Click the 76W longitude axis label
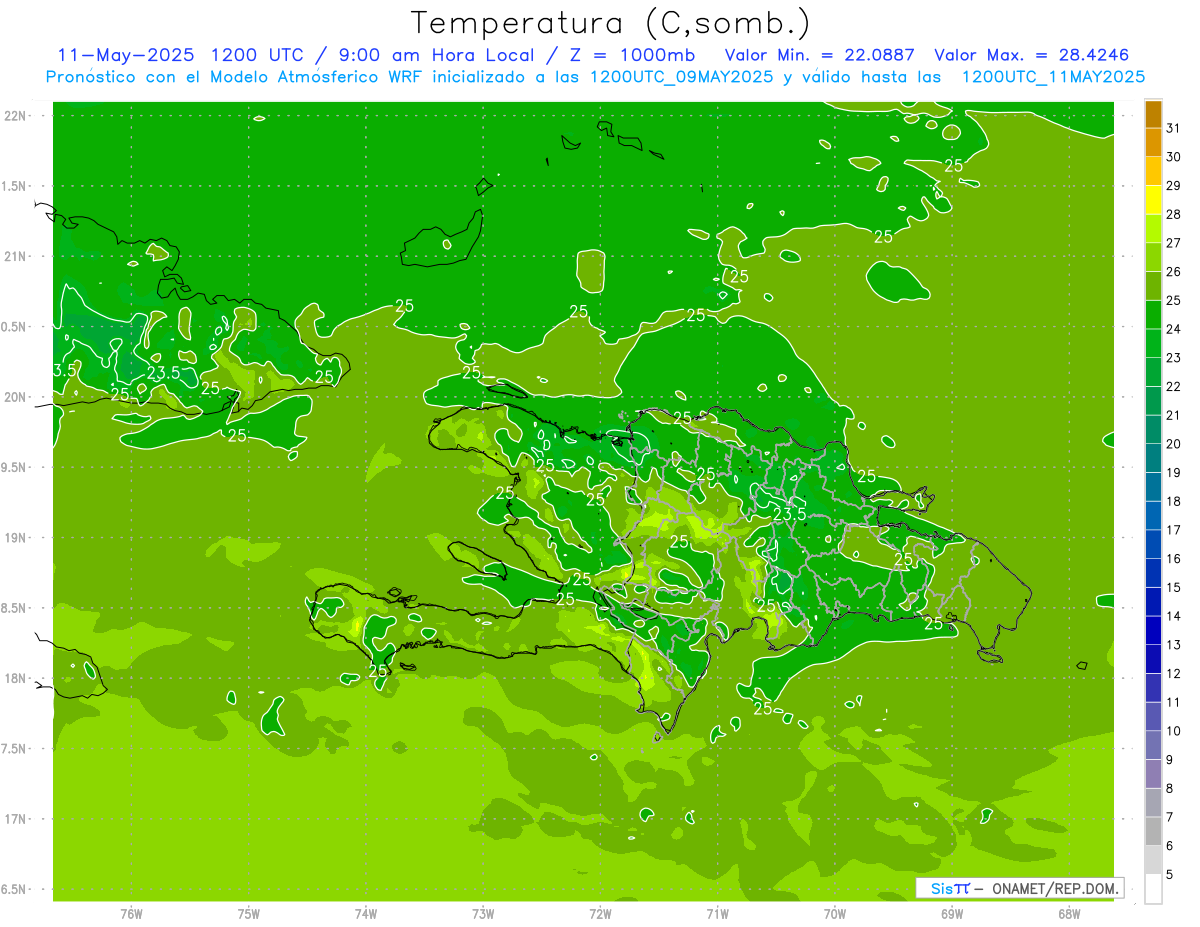This screenshot has width=1200, height=927. (131, 913)
